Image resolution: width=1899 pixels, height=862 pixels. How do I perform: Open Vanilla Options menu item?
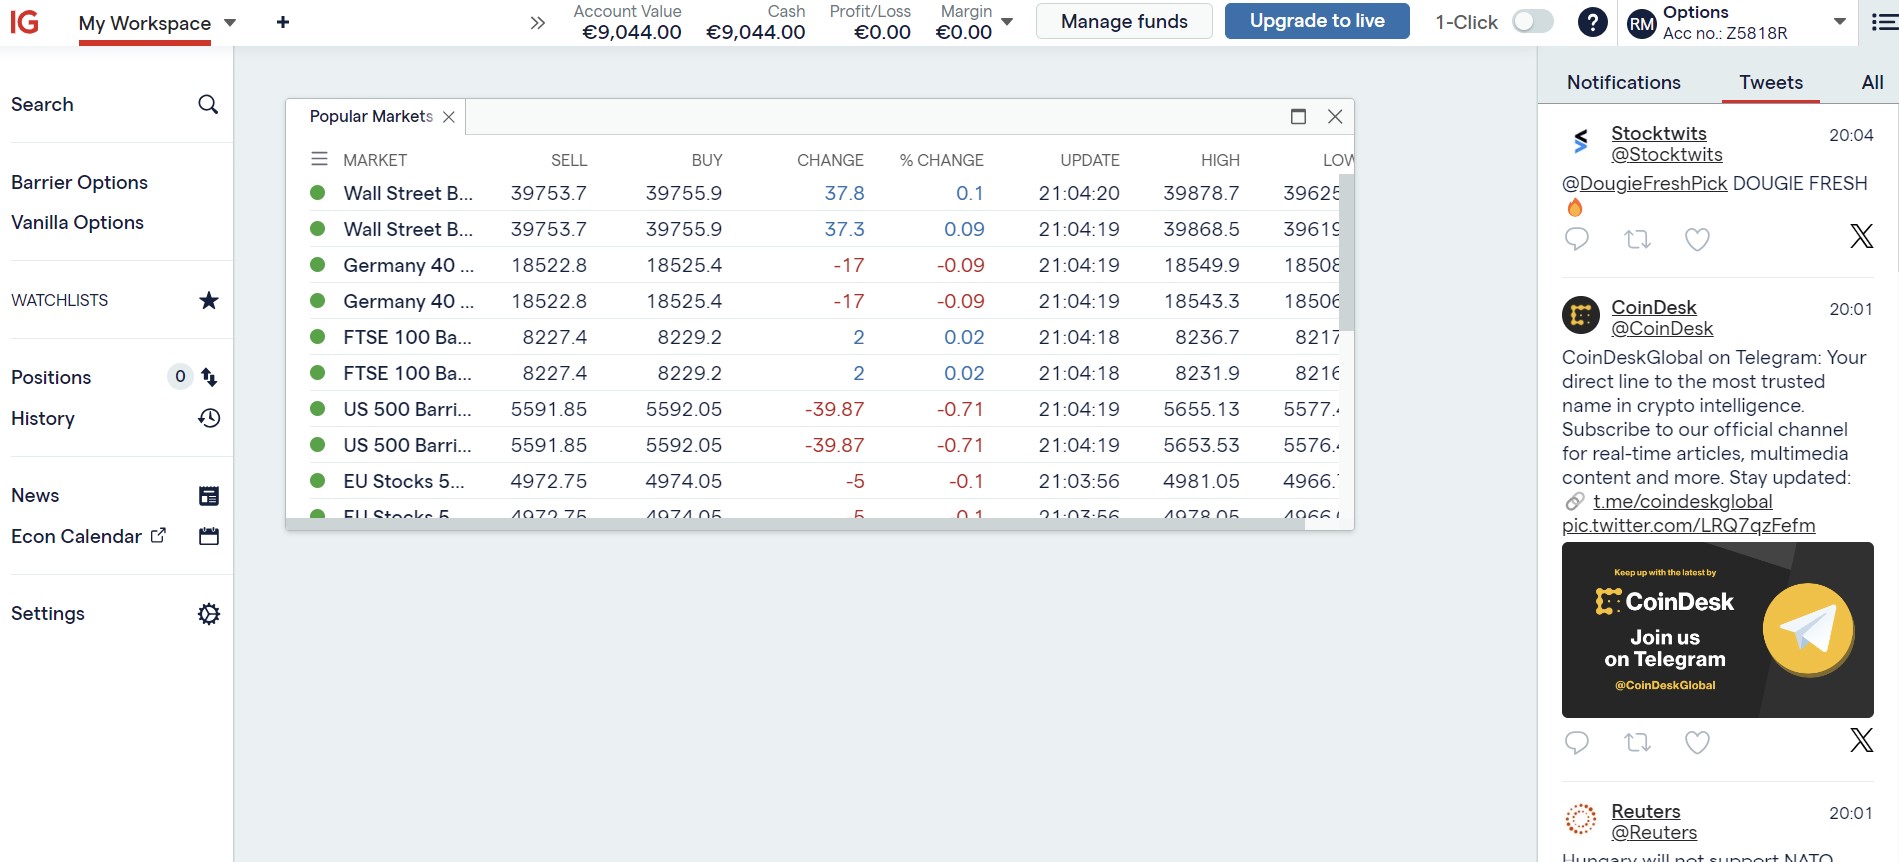[77, 222]
